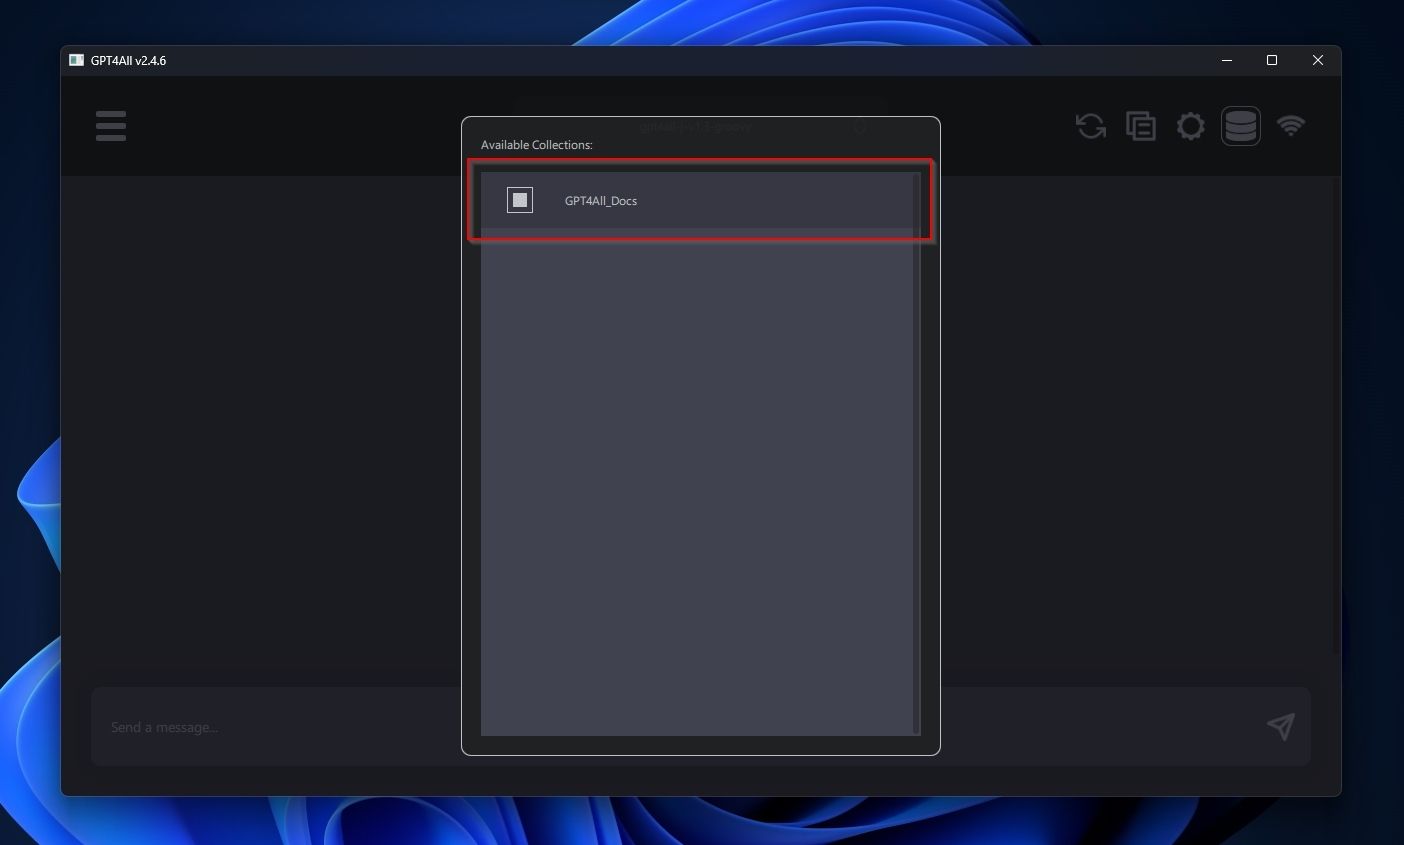Image resolution: width=1404 pixels, height=845 pixels.
Task: Toggle the LocalDocs database icon
Action: pyautogui.click(x=1240, y=126)
